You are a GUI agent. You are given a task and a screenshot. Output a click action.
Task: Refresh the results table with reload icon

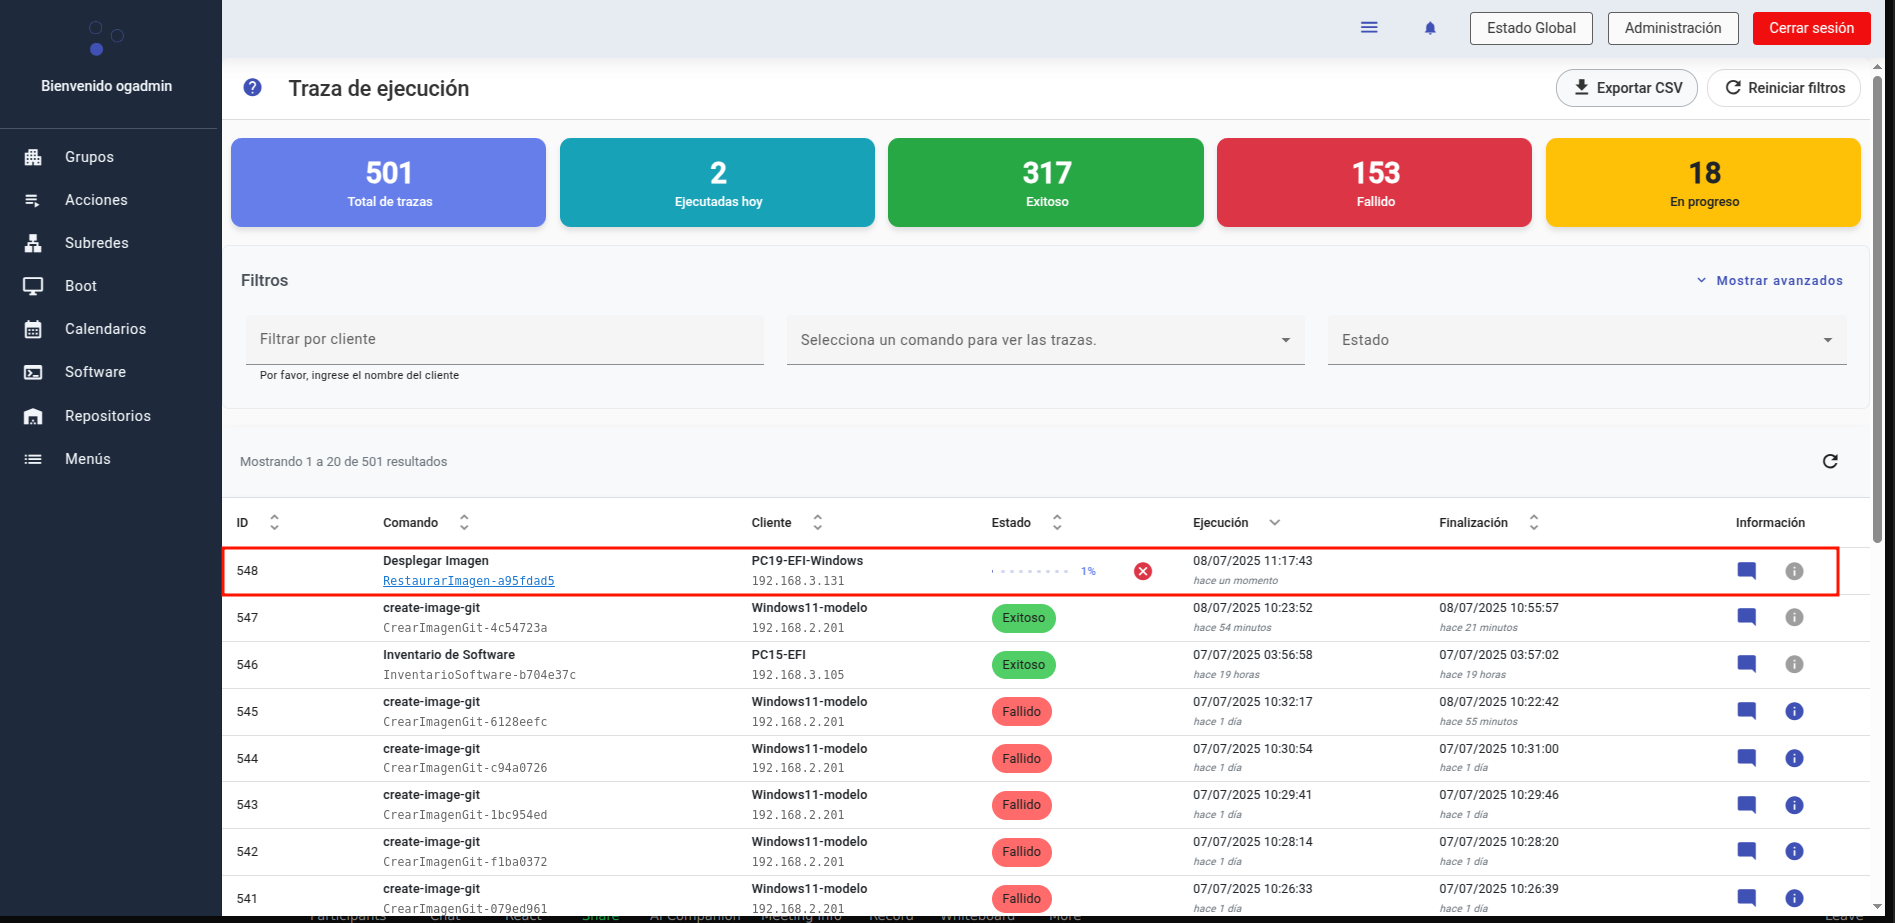coord(1829,461)
